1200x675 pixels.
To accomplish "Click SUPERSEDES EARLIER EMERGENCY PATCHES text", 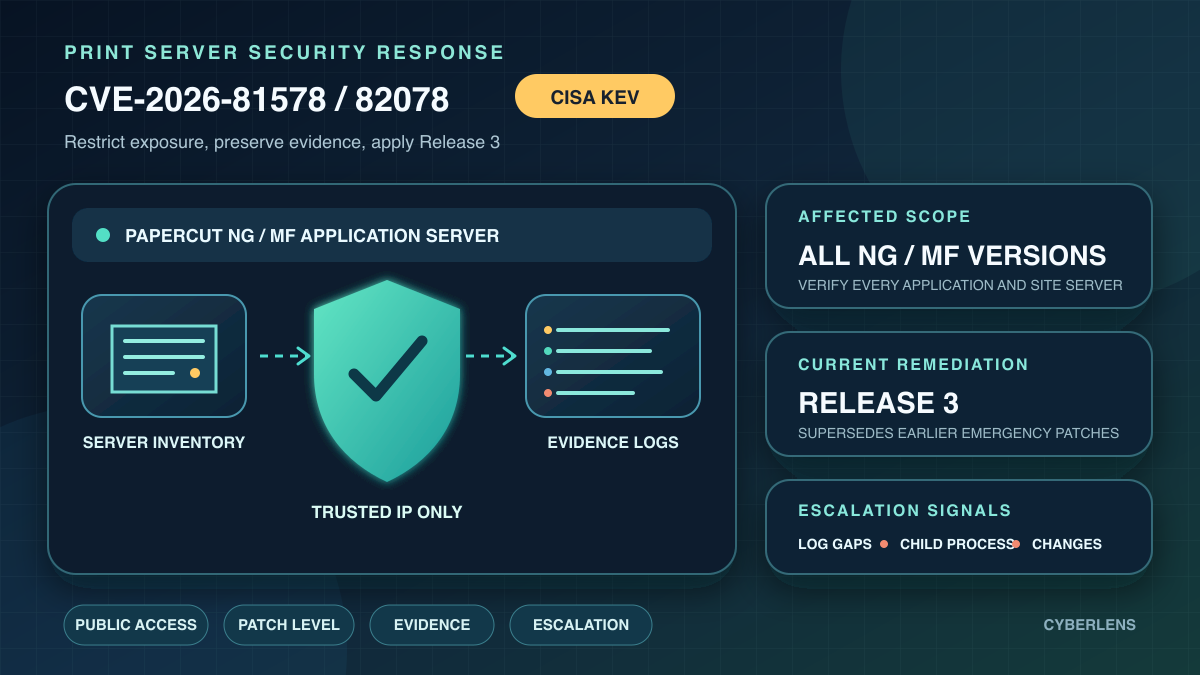I will coord(958,433).
